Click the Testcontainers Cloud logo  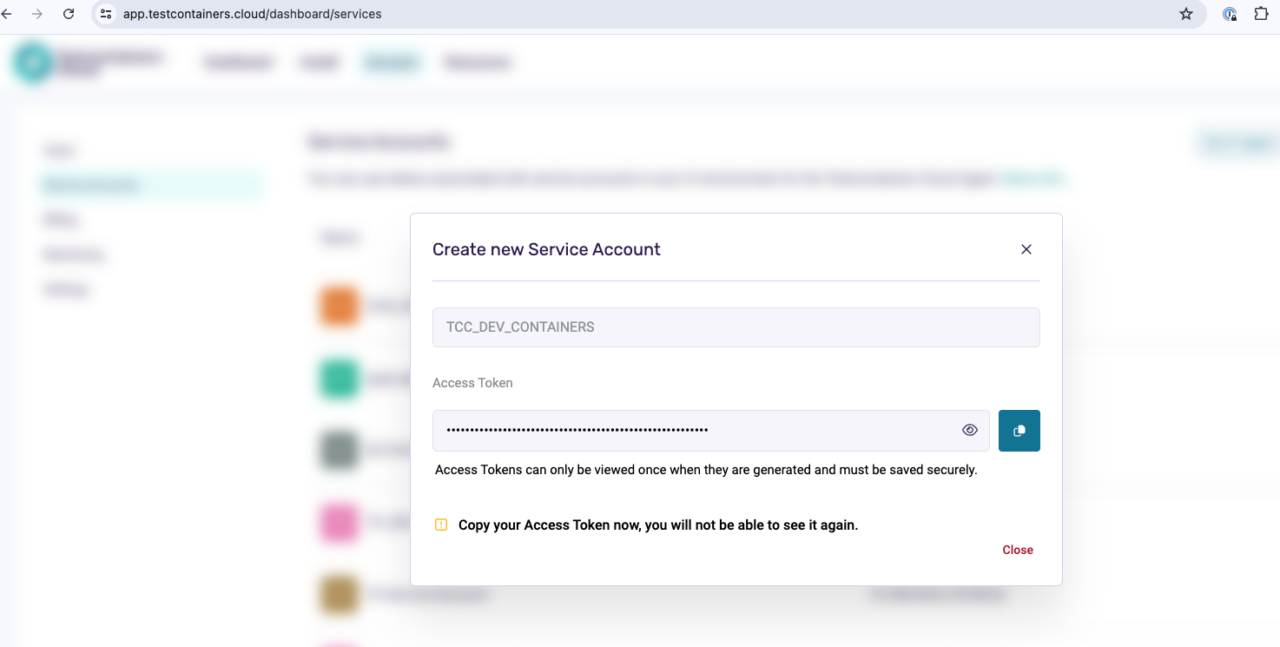point(33,62)
